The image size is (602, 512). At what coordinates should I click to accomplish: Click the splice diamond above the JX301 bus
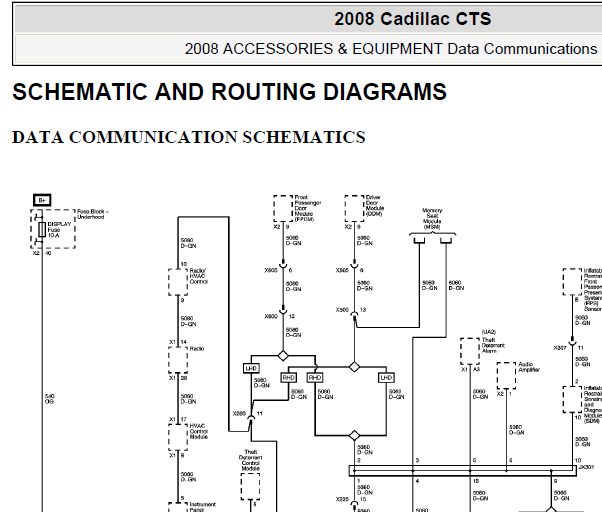pyautogui.click(x=354, y=436)
